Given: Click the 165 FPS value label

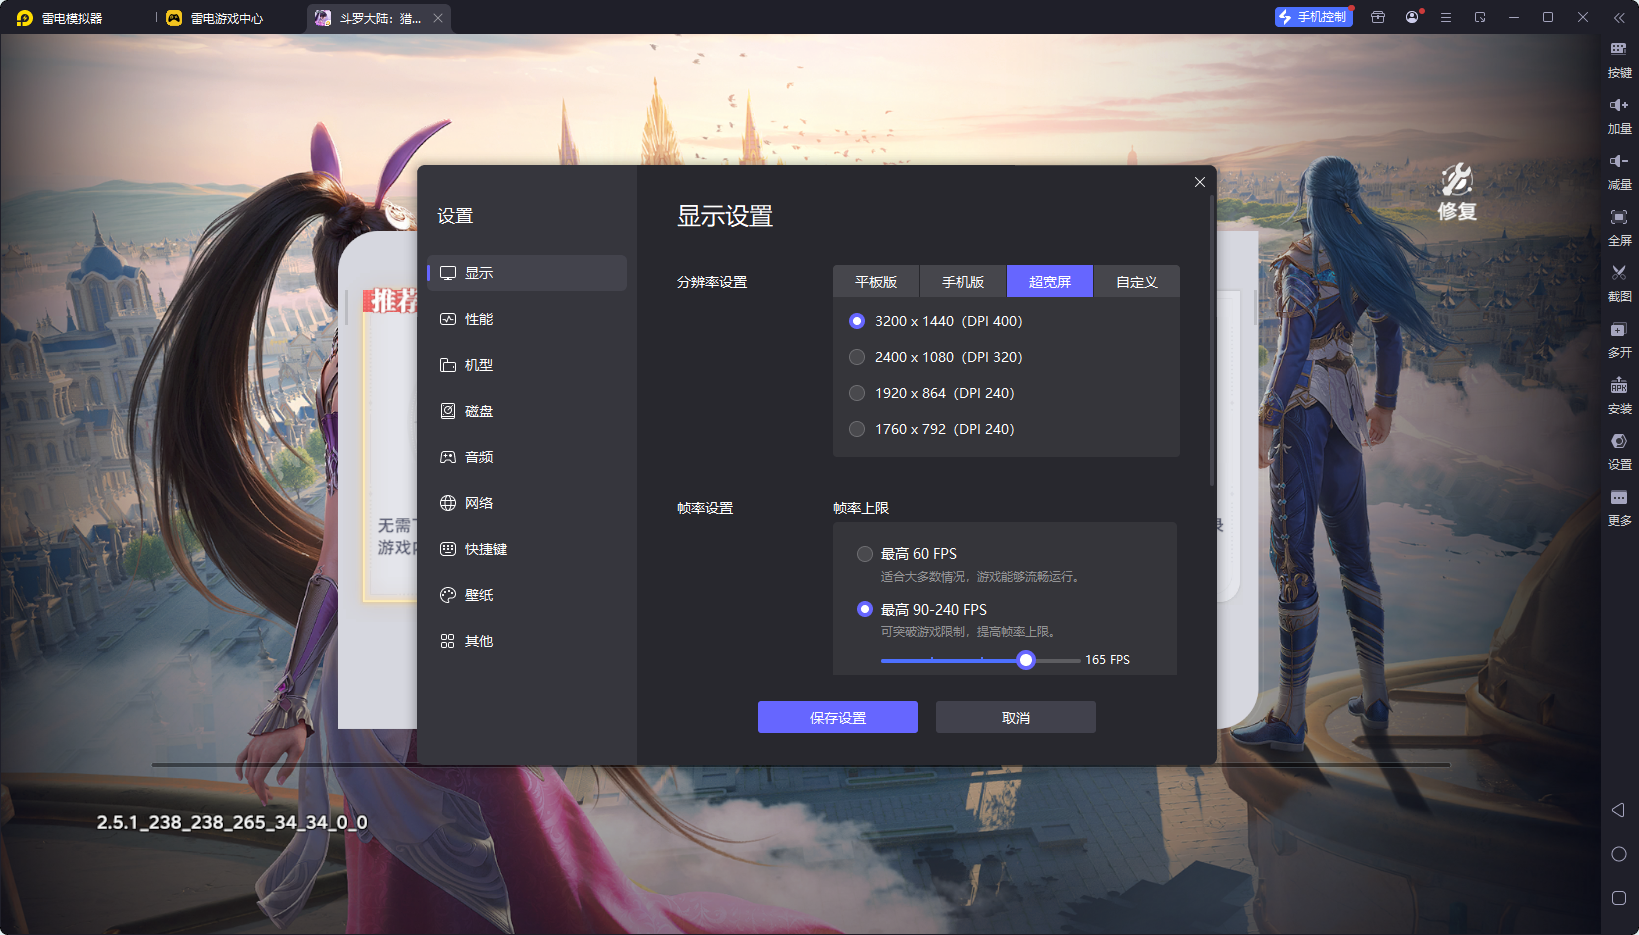Looking at the screenshot, I should coord(1107,660).
